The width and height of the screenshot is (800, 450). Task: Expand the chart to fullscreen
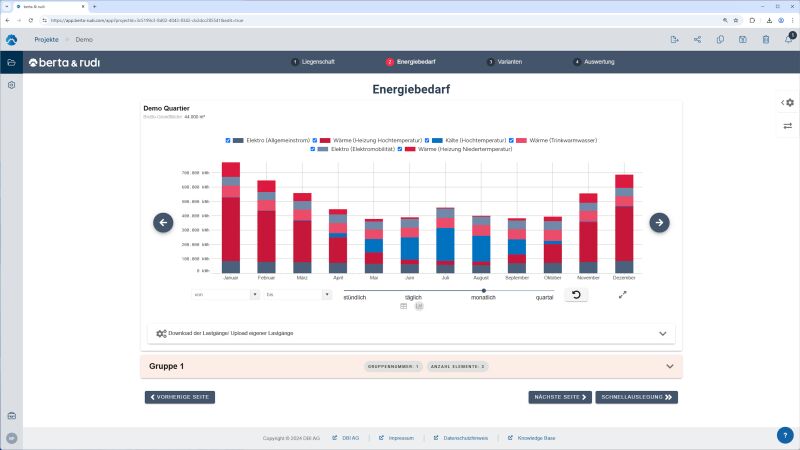tap(623, 295)
